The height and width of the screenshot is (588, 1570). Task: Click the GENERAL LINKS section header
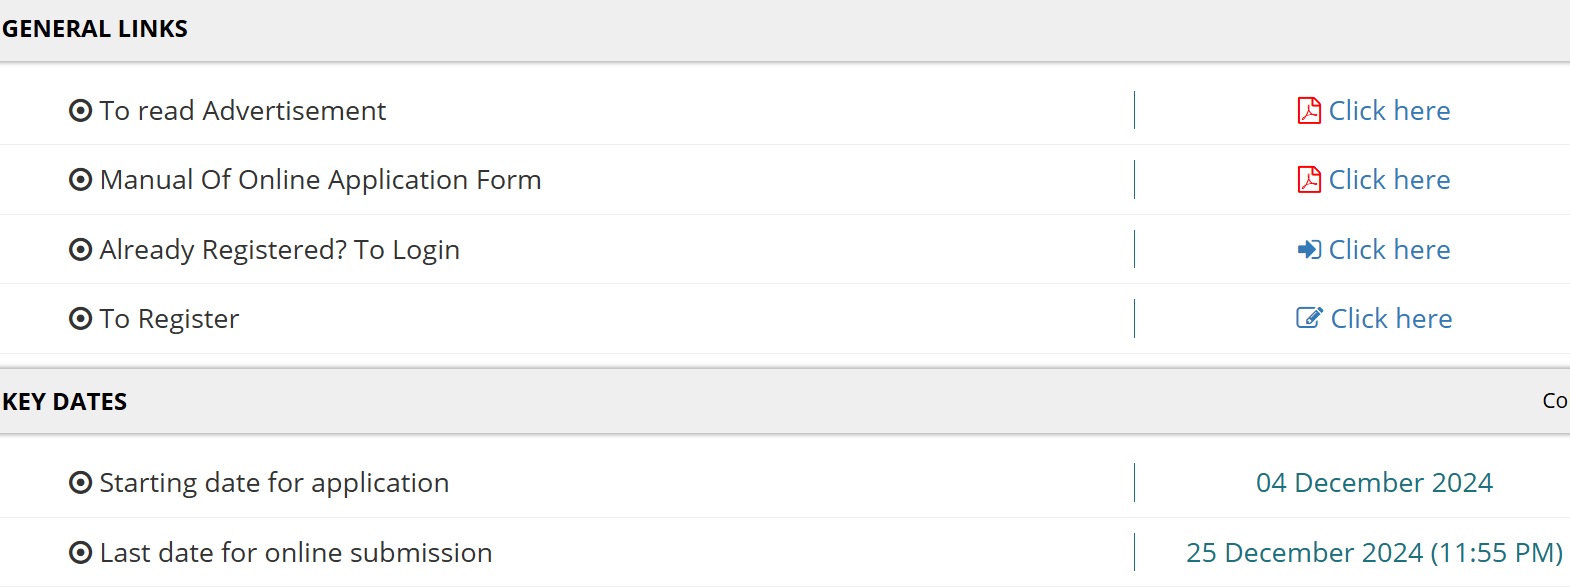pos(95,29)
